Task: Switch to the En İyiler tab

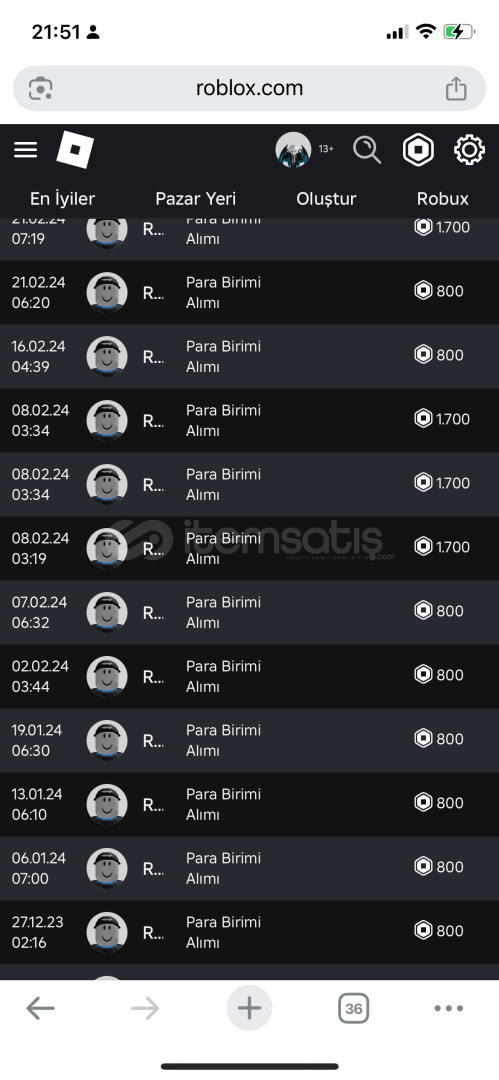Action: [x=63, y=198]
